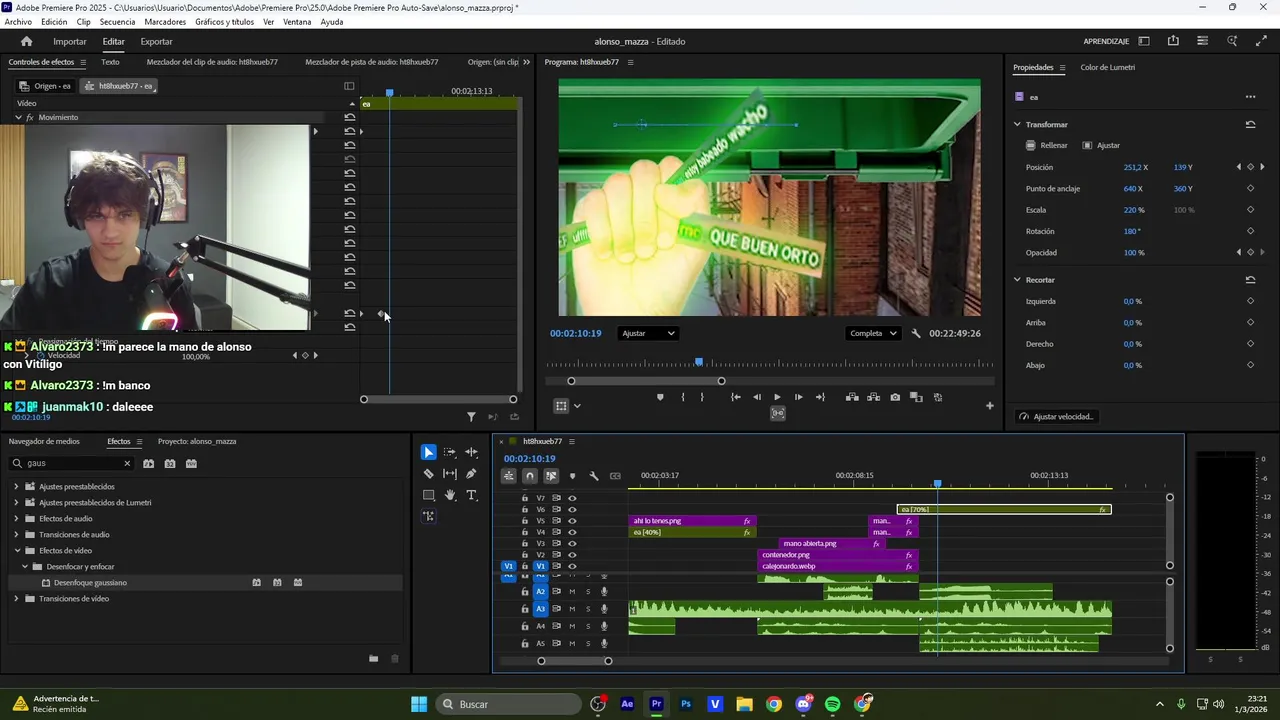Click the Program Monitor button editor plus
The image size is (1280, 720).
pos(989,405)
